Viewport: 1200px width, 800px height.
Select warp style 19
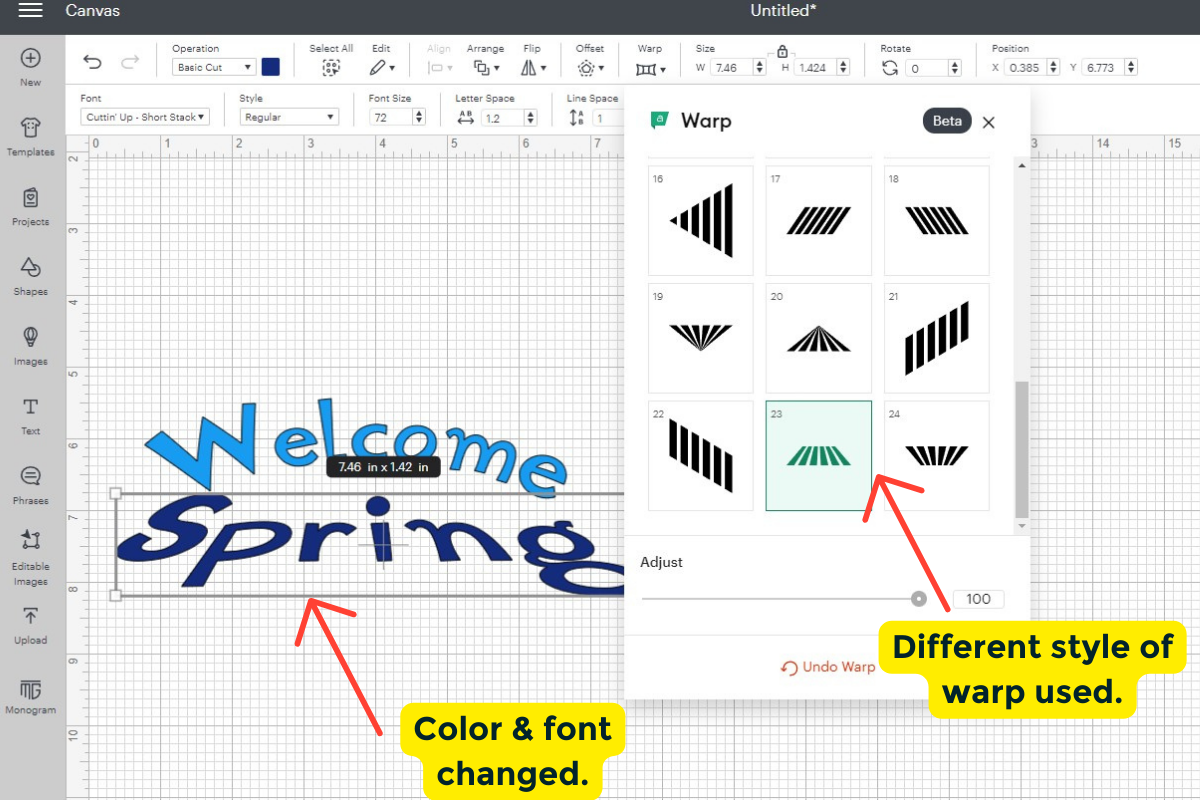pos(701,338)
